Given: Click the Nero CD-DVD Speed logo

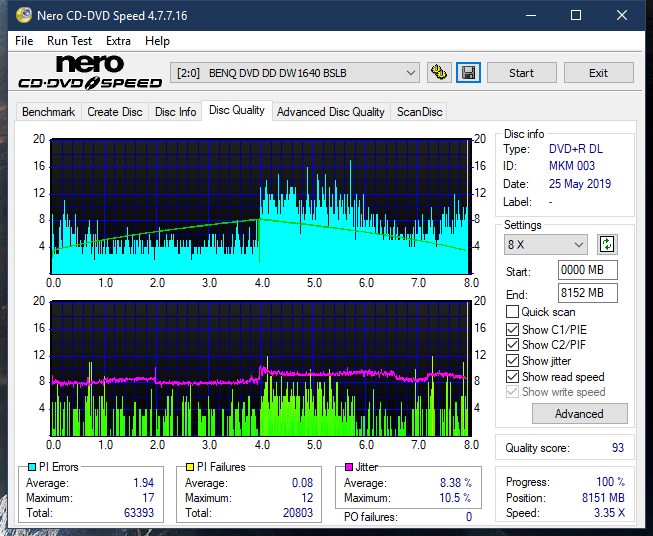Looking at the screenshot, I should [90, 73].
